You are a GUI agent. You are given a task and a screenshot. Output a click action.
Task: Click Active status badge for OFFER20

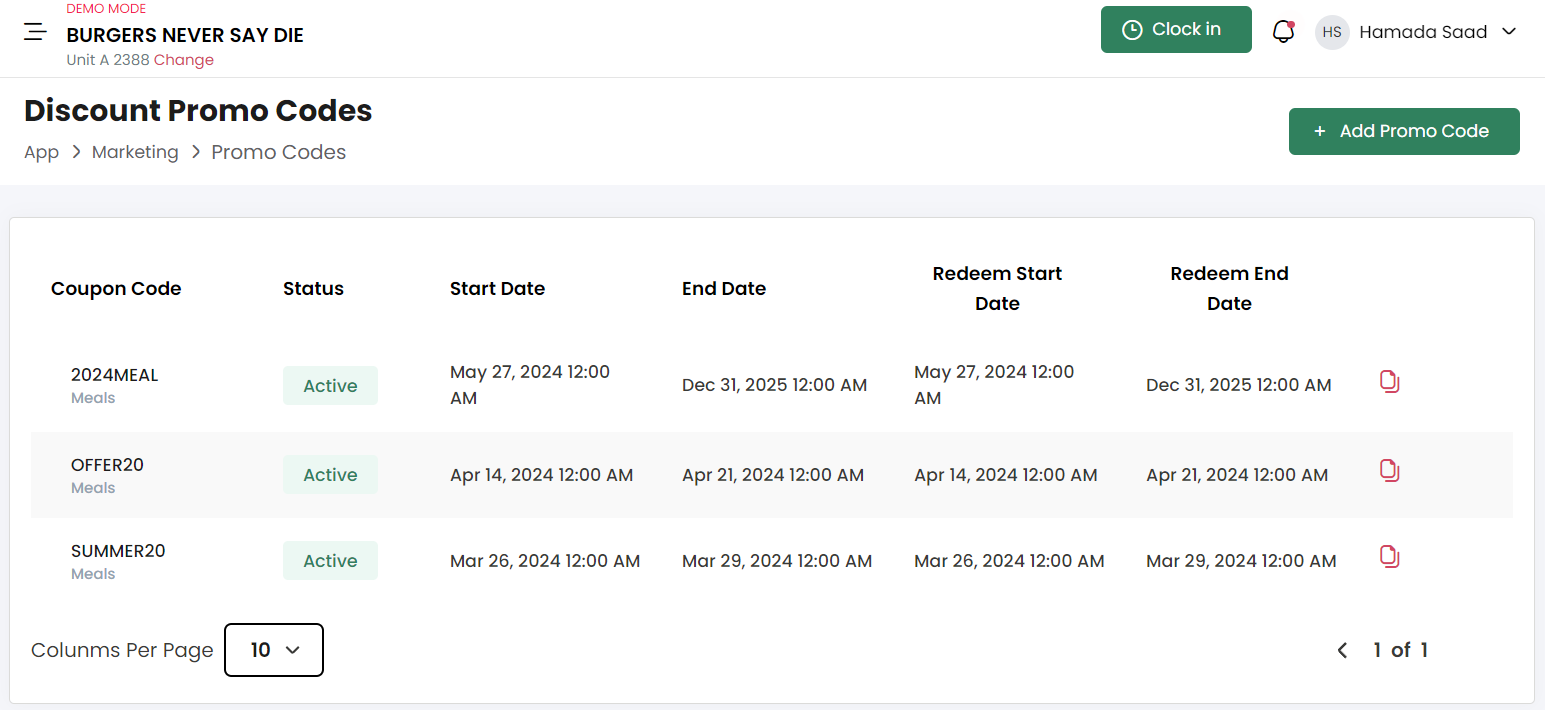[x=330, y=475]
